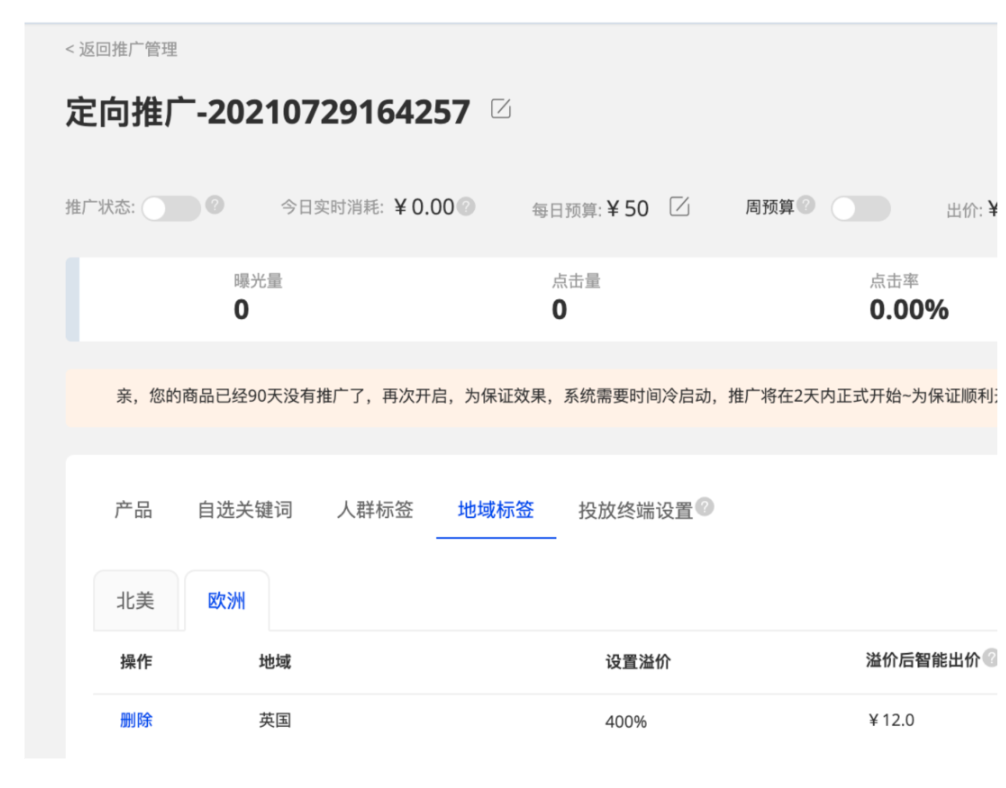Switch to the 人群标签 tab

(375, 510)
